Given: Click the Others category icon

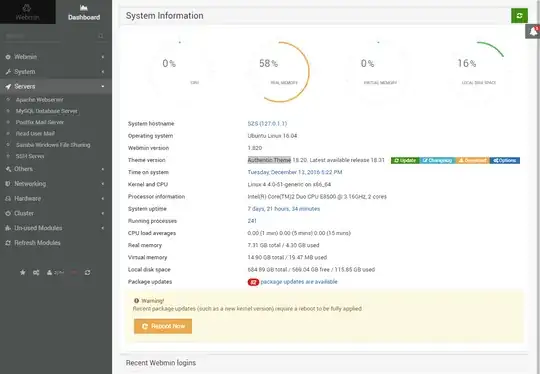Looking at the screenshot, I should pyautogui.click(x=8, y=169).
